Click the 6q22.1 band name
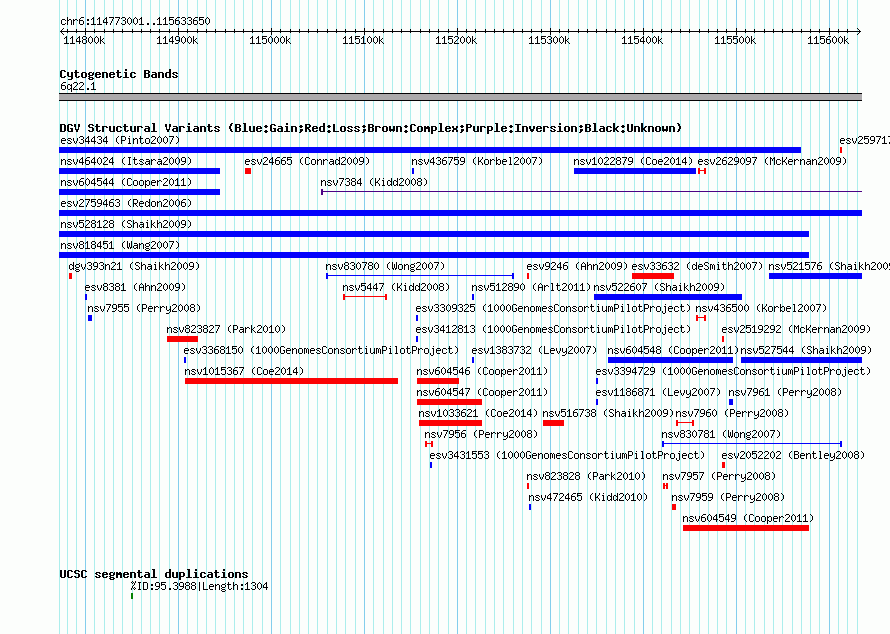Viewport: 890px width, 634px height. [78, 87]
